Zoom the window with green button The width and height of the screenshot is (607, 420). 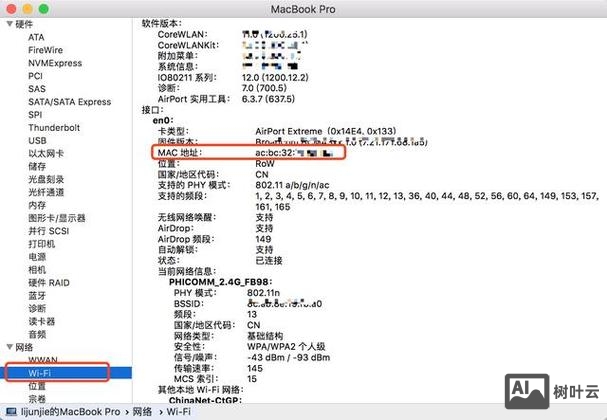pyautogui.click(x=44, y=9)
